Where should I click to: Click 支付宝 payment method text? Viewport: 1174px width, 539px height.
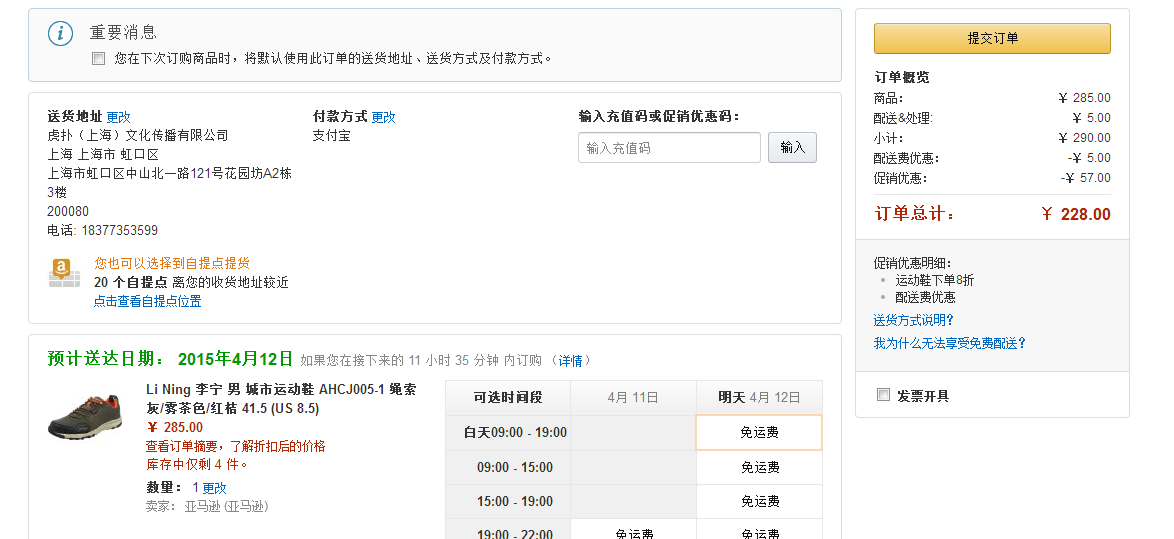pyautogui.click(x=332, y=135)
